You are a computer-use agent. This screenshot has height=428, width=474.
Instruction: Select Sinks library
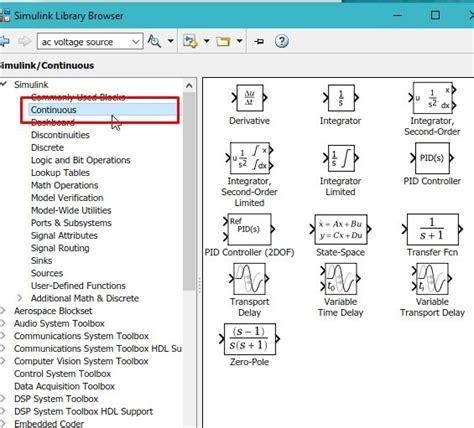tap(42, 260)
